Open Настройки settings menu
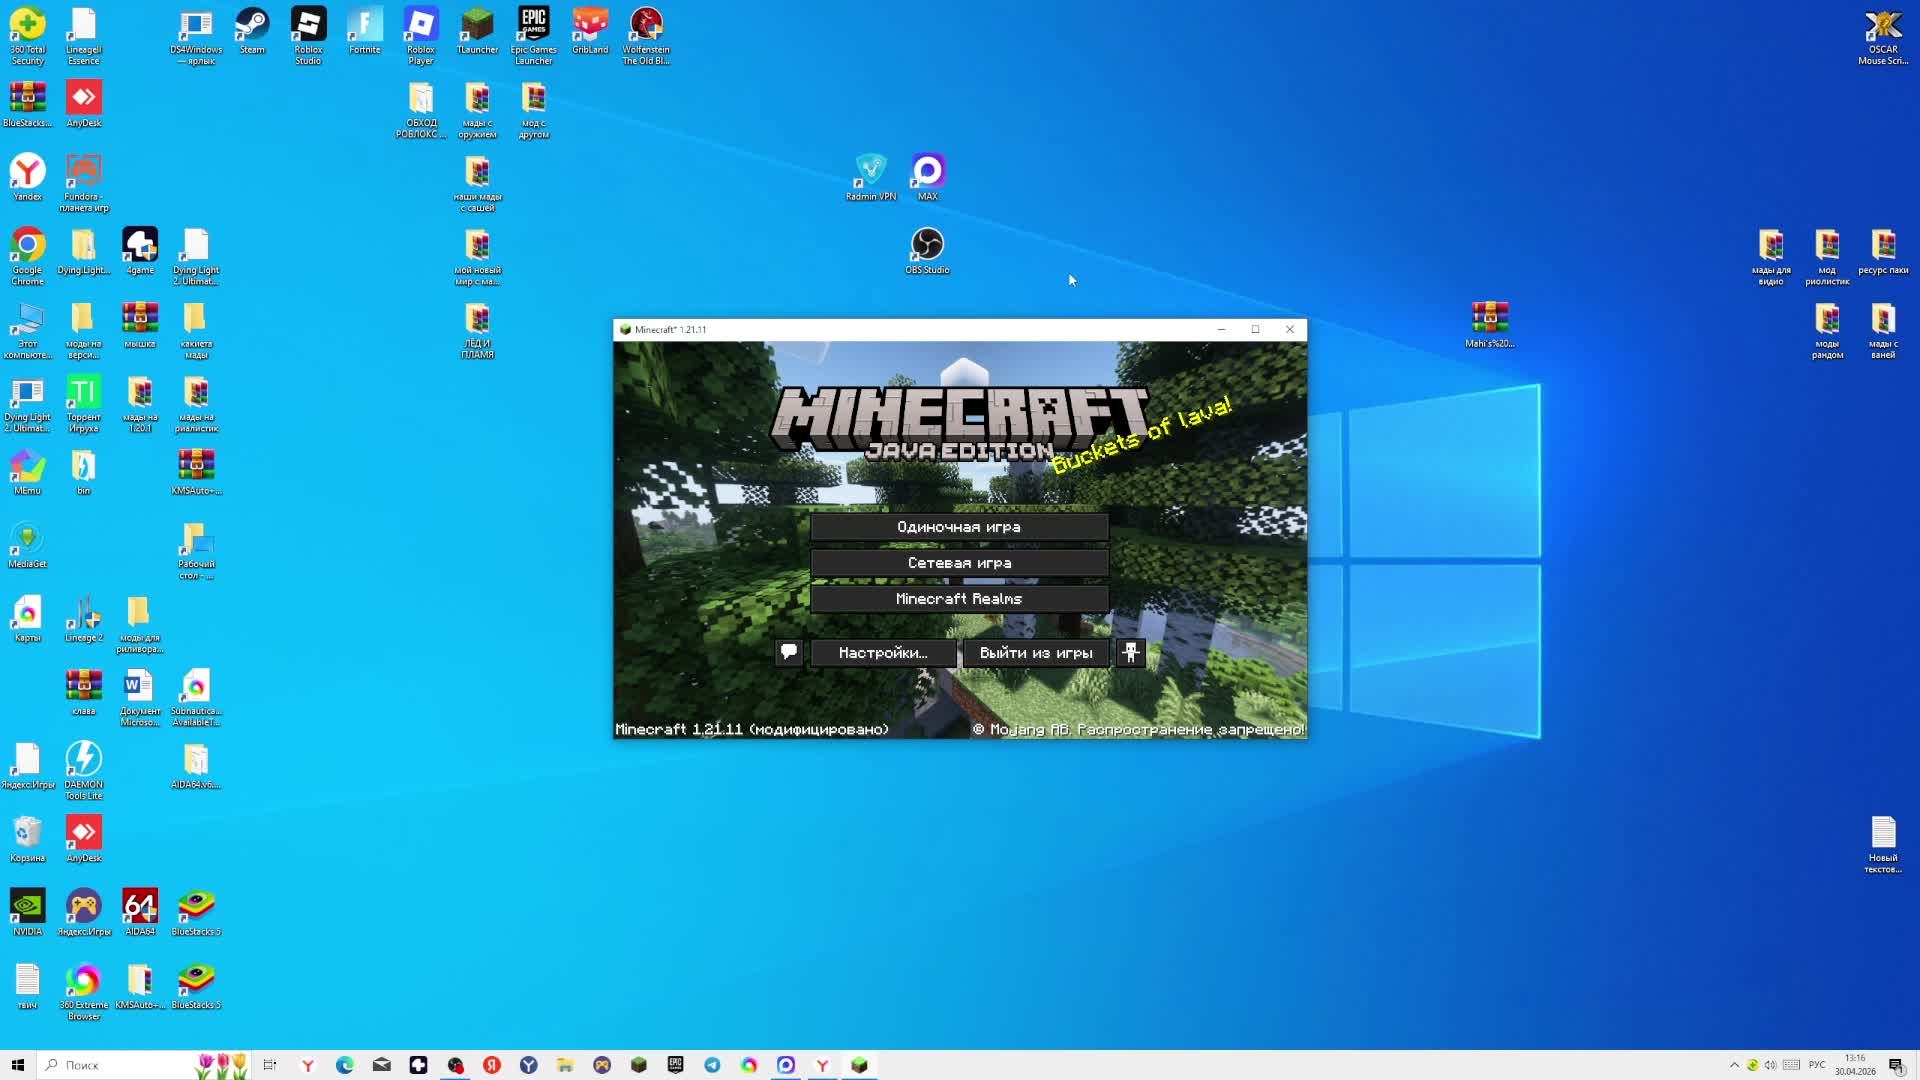 pos(883,652)
